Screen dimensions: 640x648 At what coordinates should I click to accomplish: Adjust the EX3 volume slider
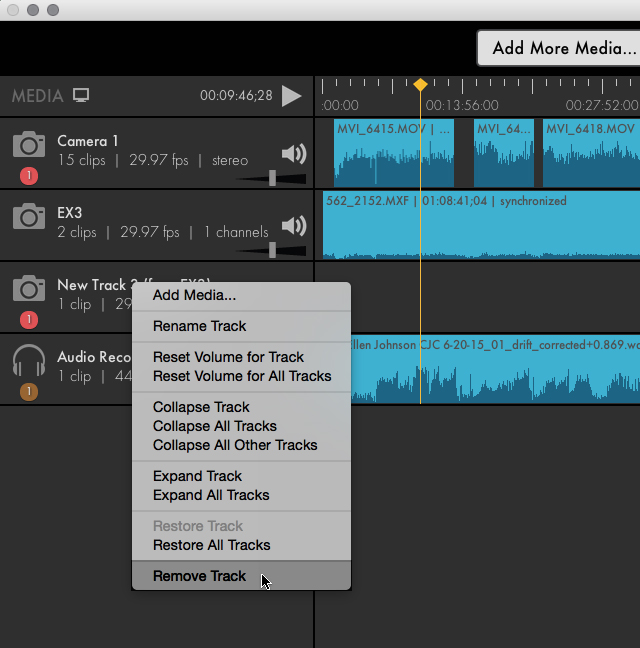(x=272, y=250)
